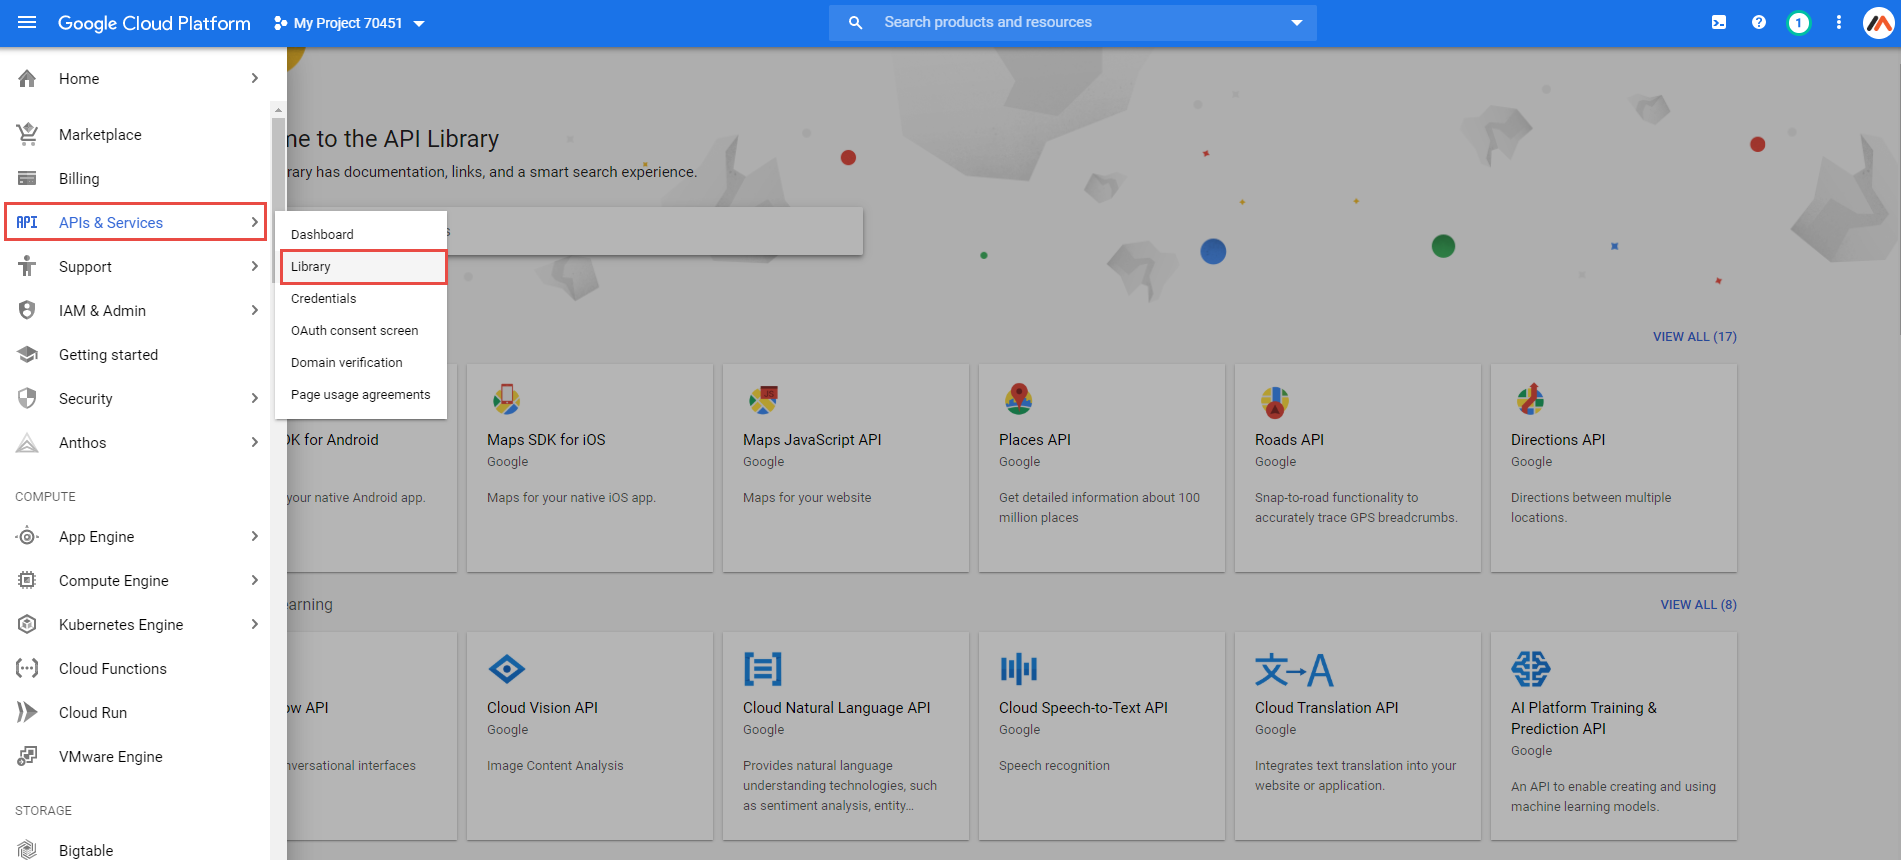Select Library in the submenu

pos(361,266)
